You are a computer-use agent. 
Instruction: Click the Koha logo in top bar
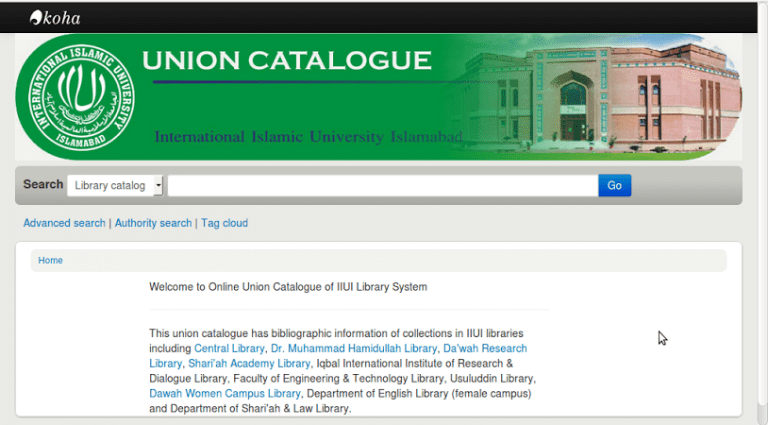[x=54, y=18]
